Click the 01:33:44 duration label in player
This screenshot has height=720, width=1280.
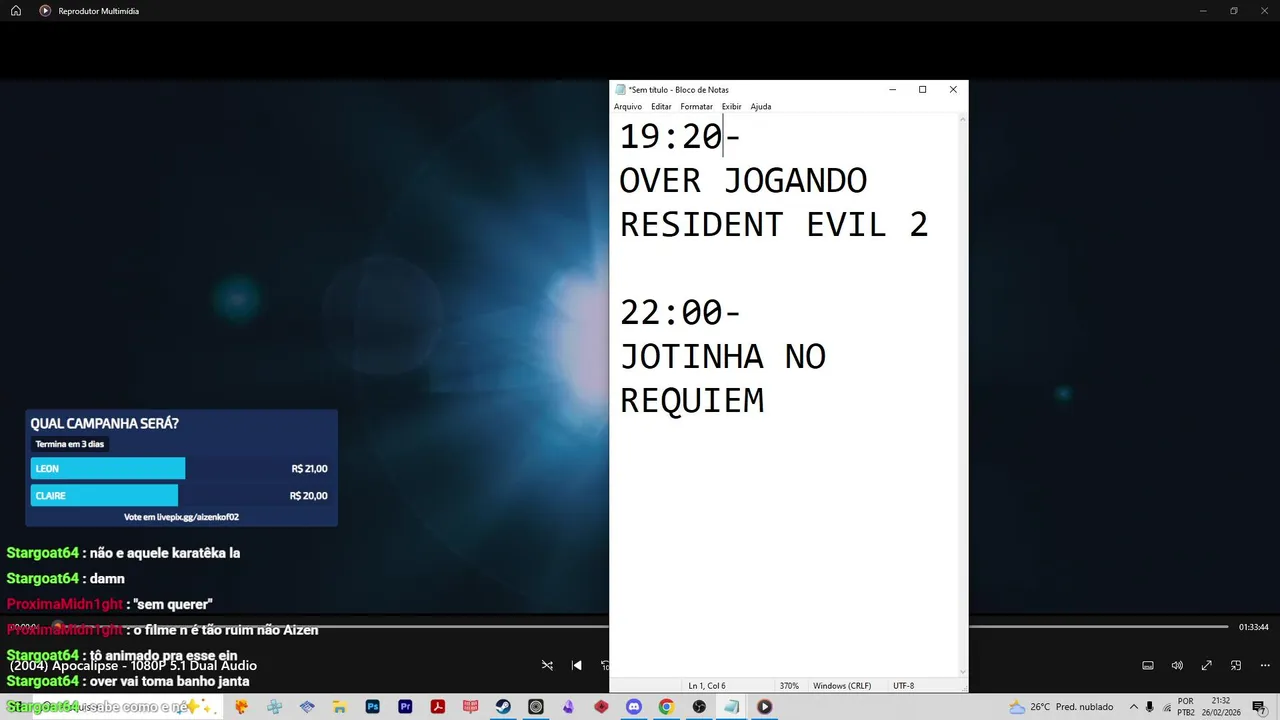point(1253,627)
